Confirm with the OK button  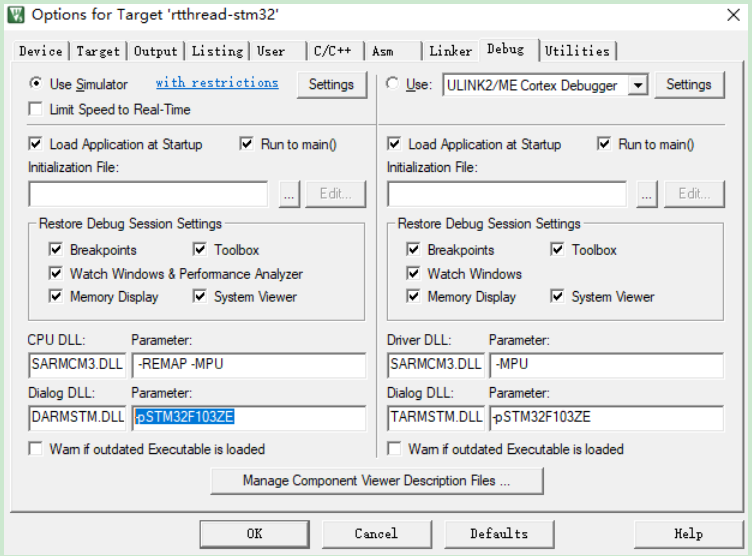(x=254, y=534)
